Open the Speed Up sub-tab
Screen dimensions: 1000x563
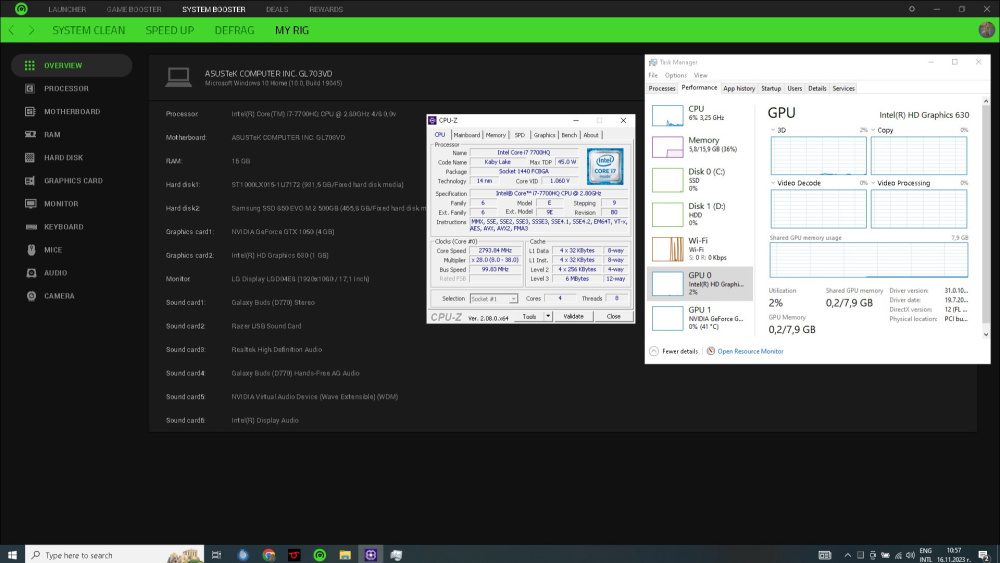[x=170, y=30]
